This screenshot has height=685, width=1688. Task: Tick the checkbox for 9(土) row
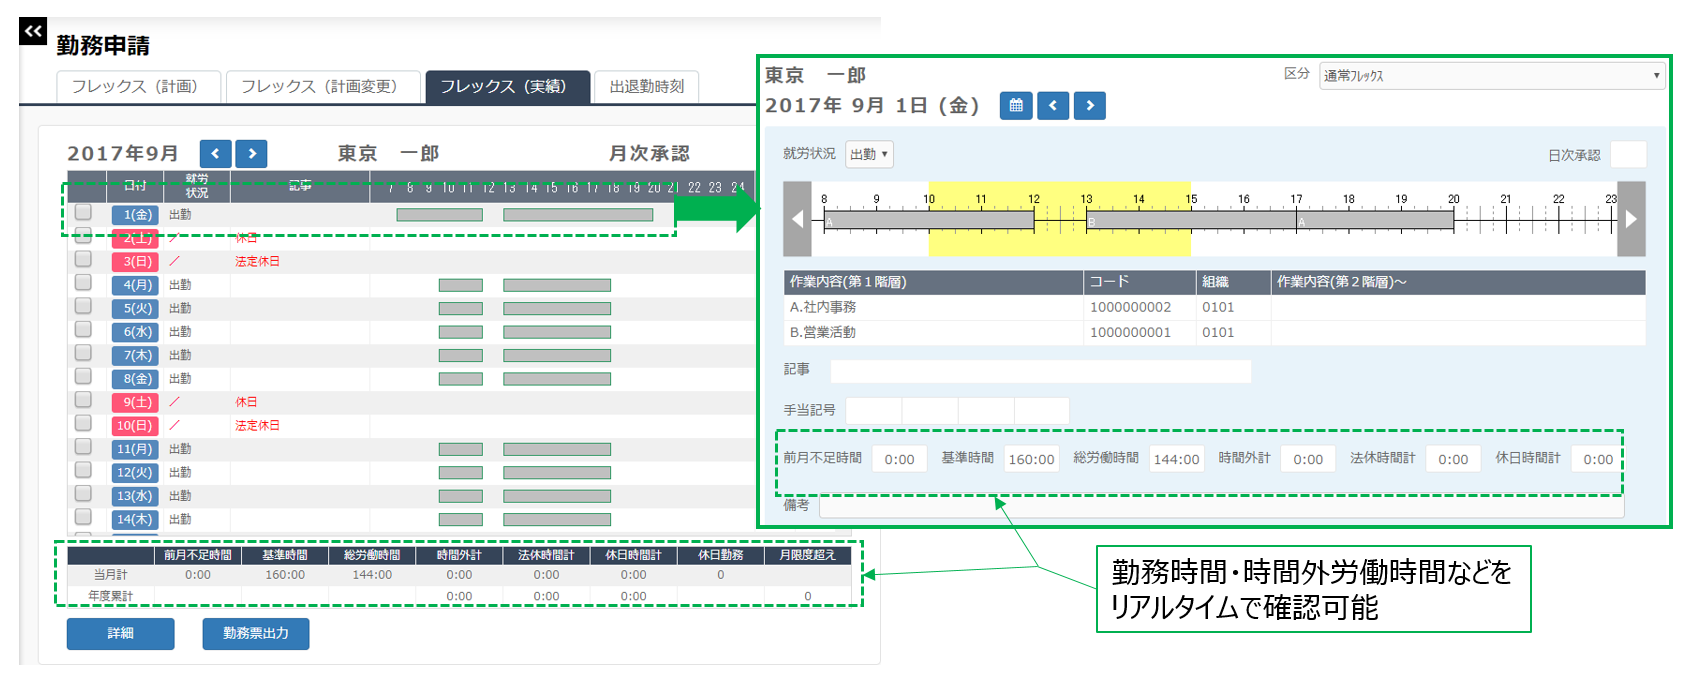coord(83,400)
